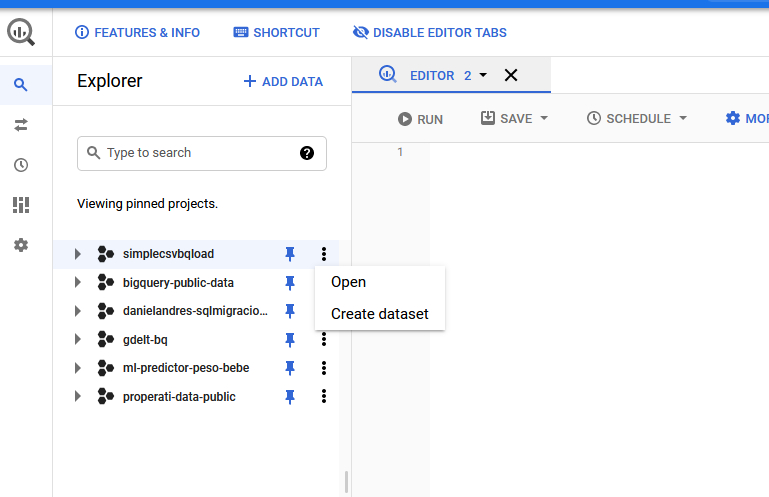
Task: Click the search help question-mark icon
Action: pos(307,153)
